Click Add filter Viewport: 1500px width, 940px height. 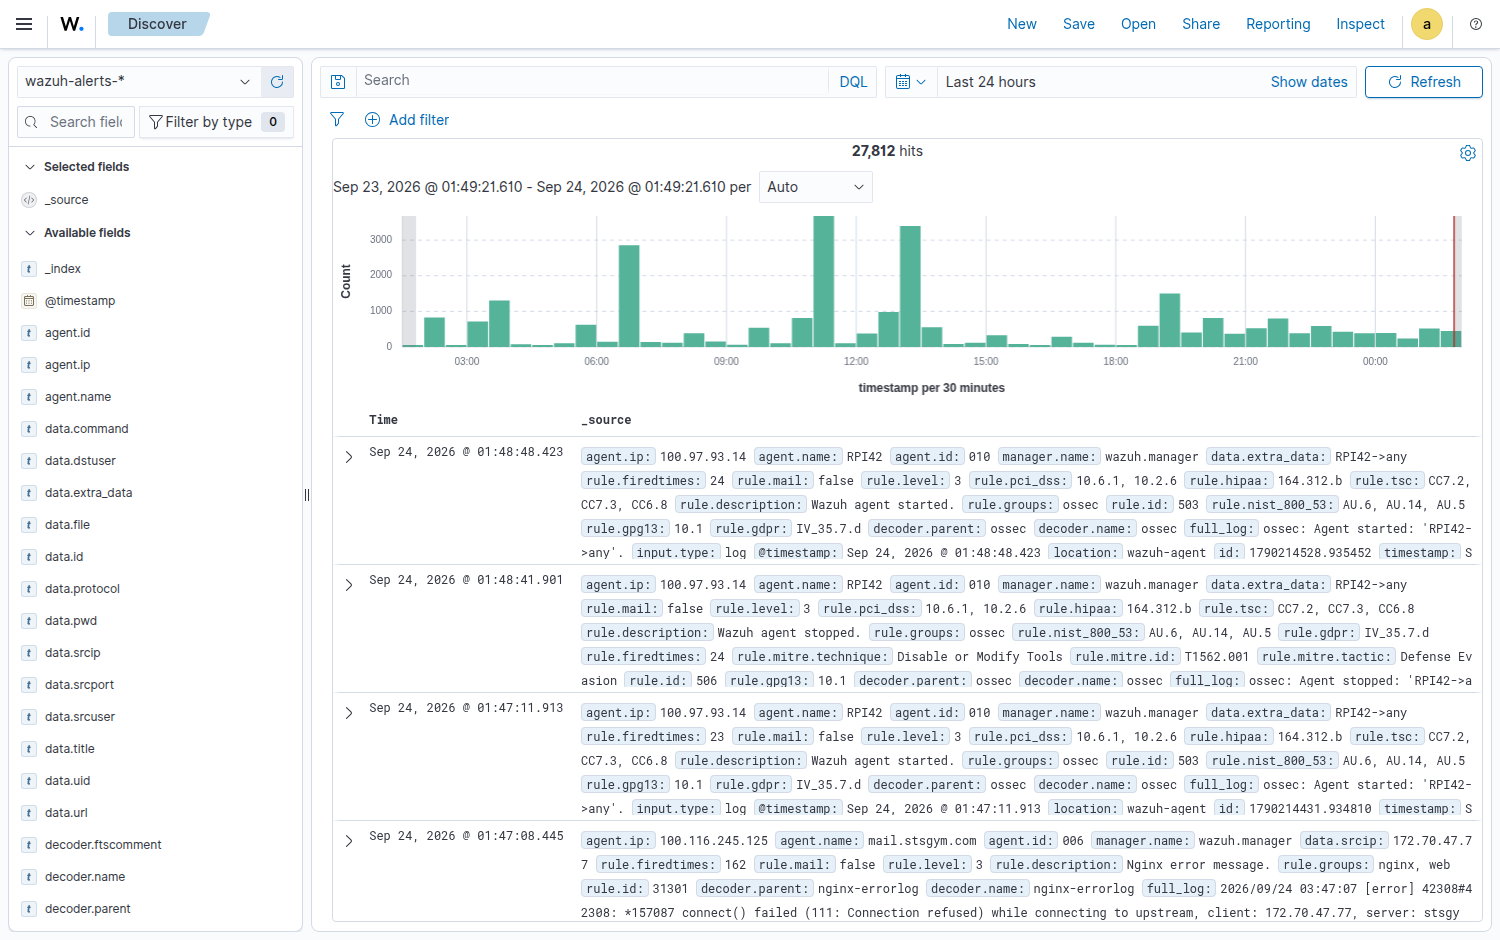point(407,120)
